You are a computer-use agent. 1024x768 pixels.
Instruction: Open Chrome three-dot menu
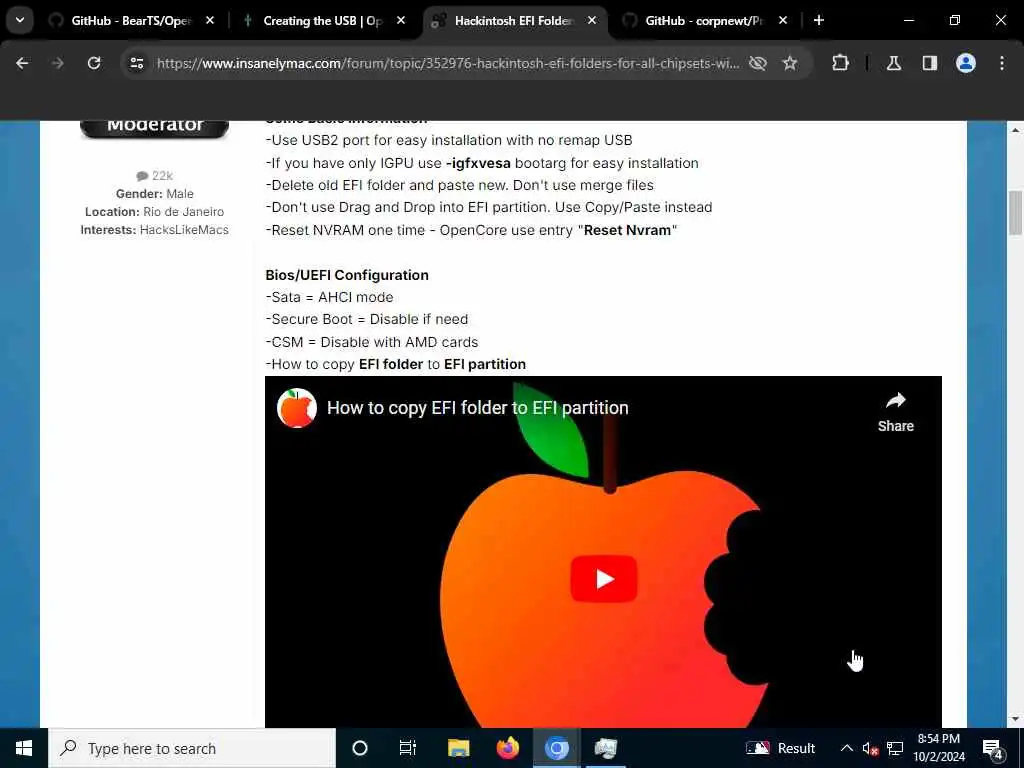click(1002, 63)
